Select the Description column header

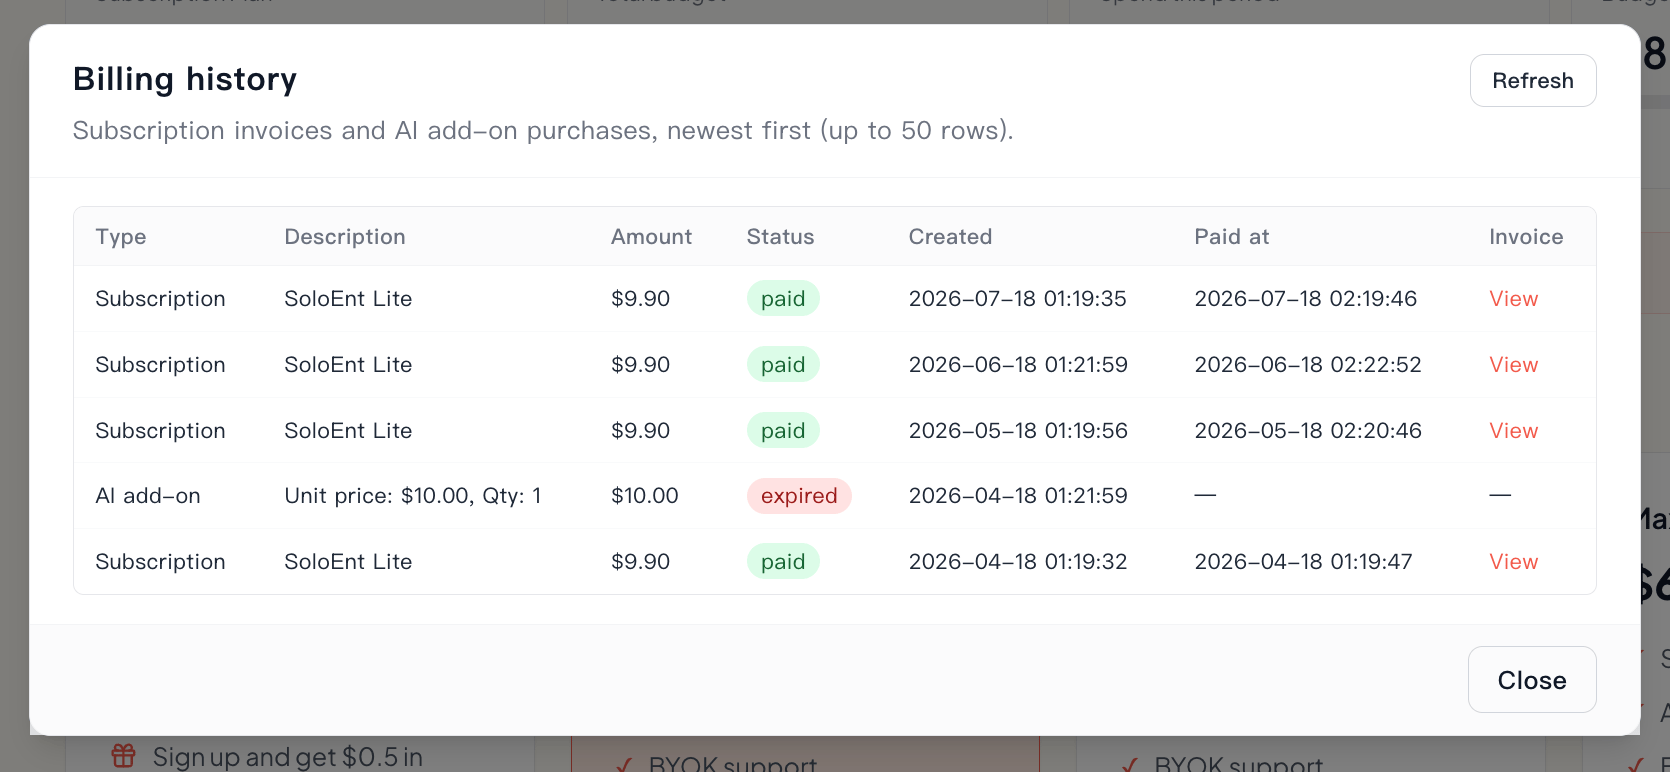click(x=345, y=237)
